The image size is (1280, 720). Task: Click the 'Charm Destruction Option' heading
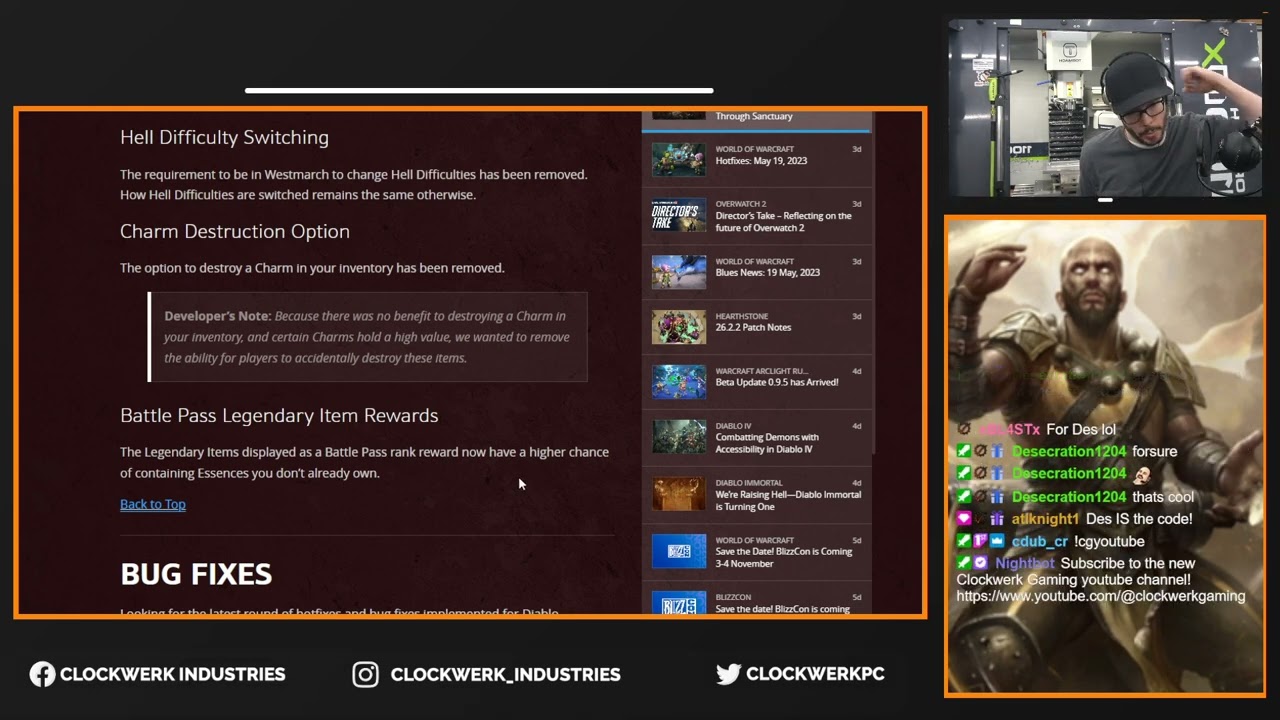click(x=235, y=231)
